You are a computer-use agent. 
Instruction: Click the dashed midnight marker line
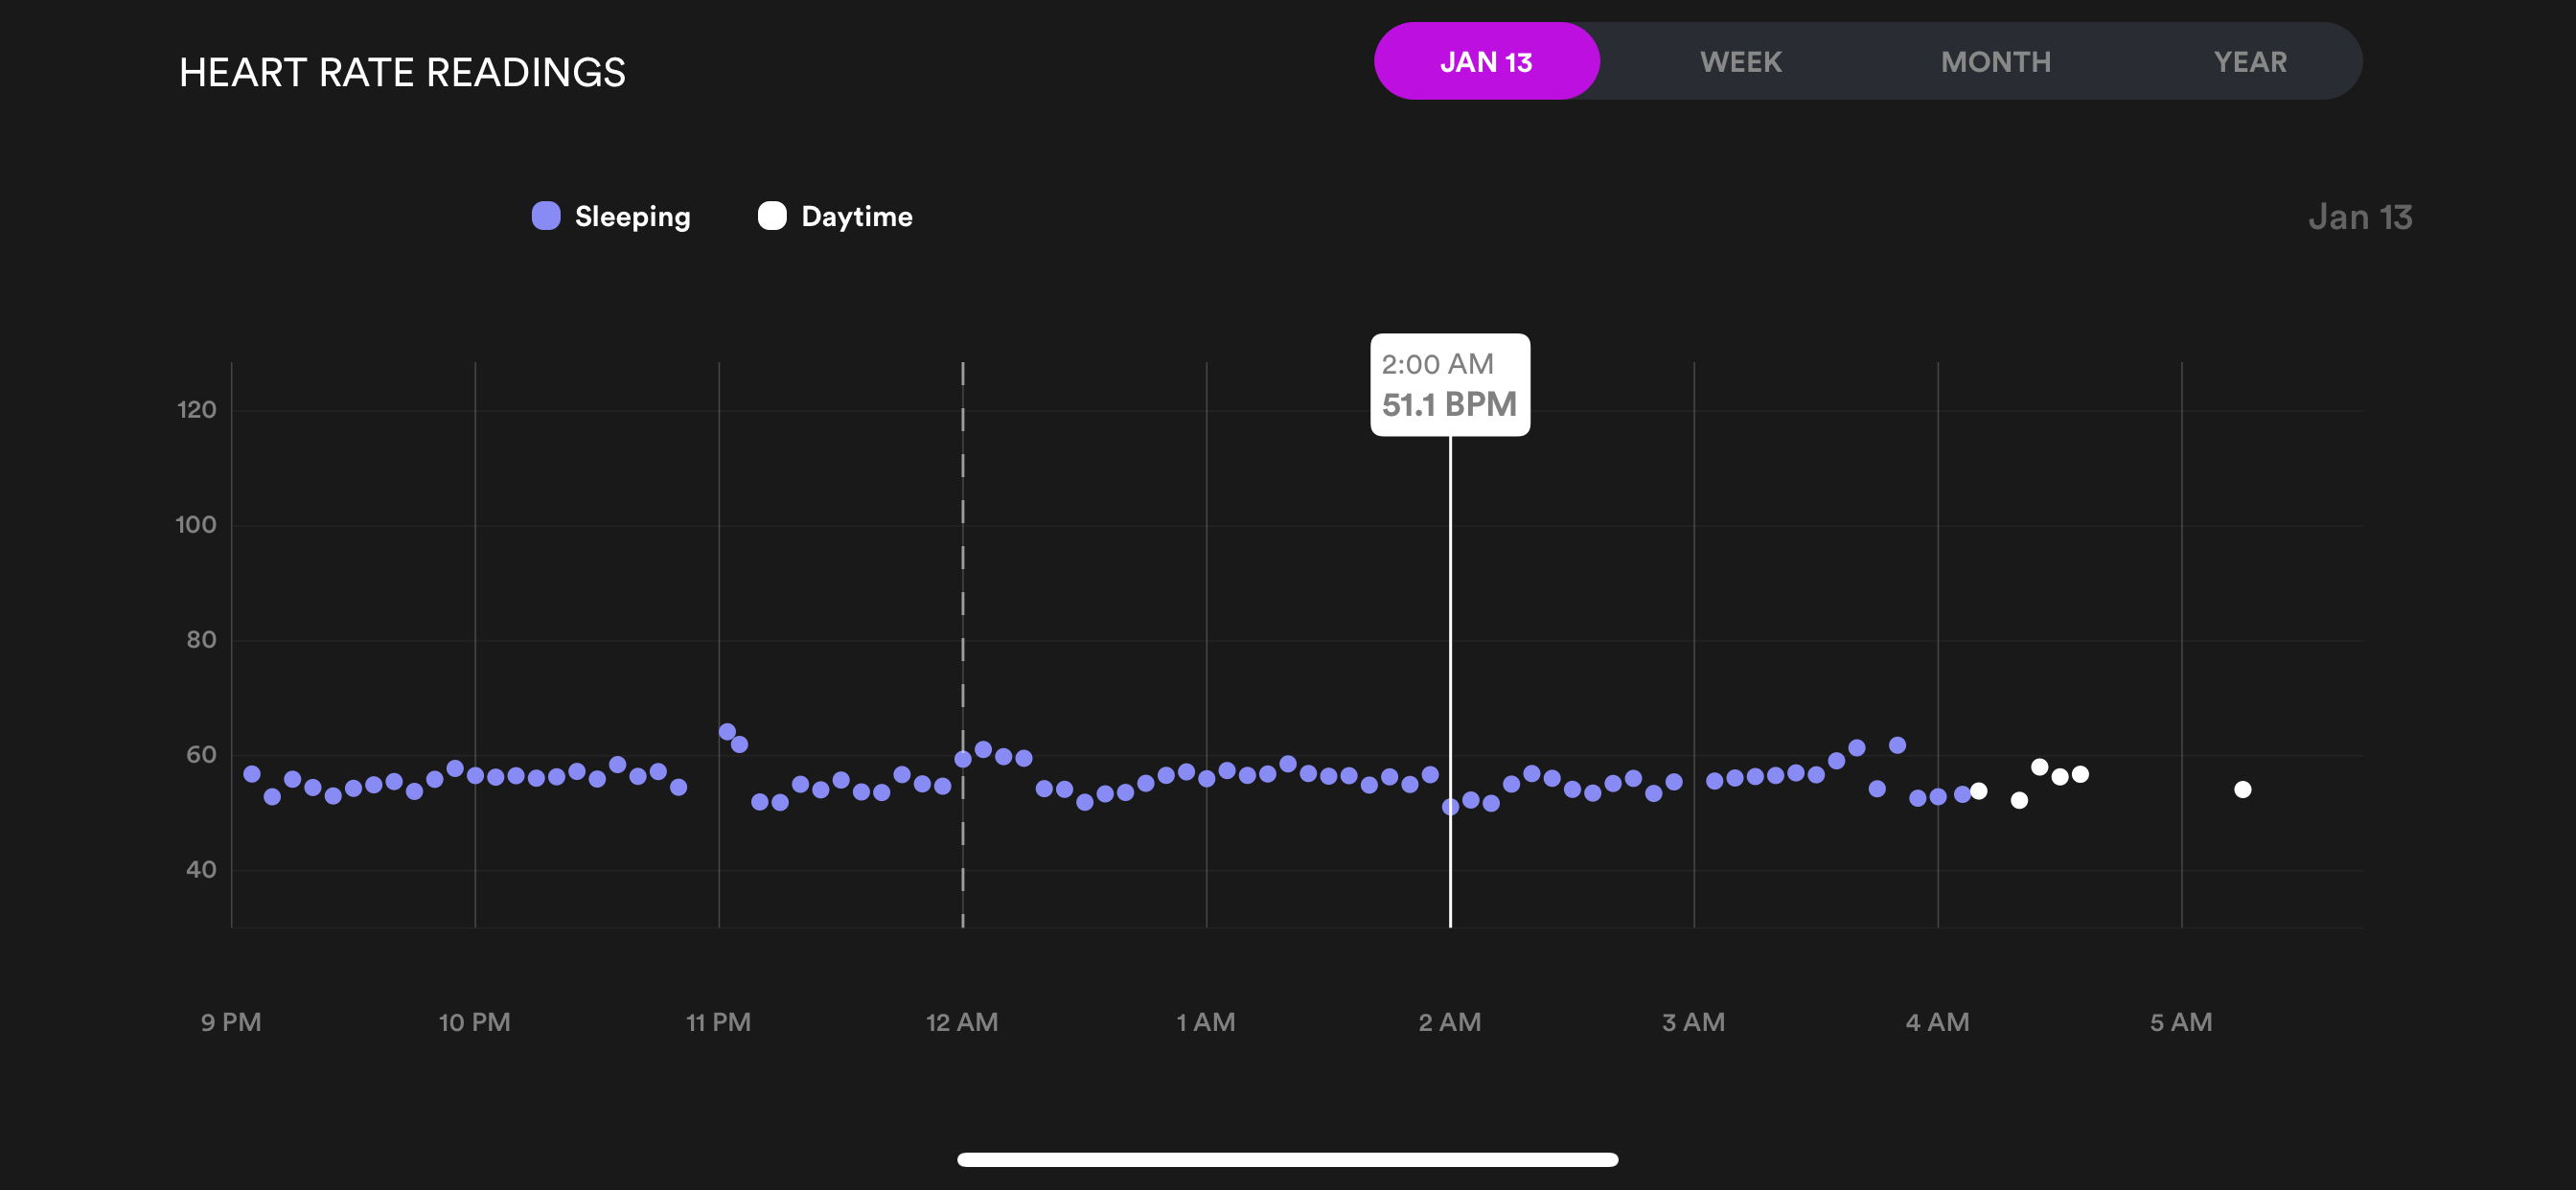pos(963,560)
